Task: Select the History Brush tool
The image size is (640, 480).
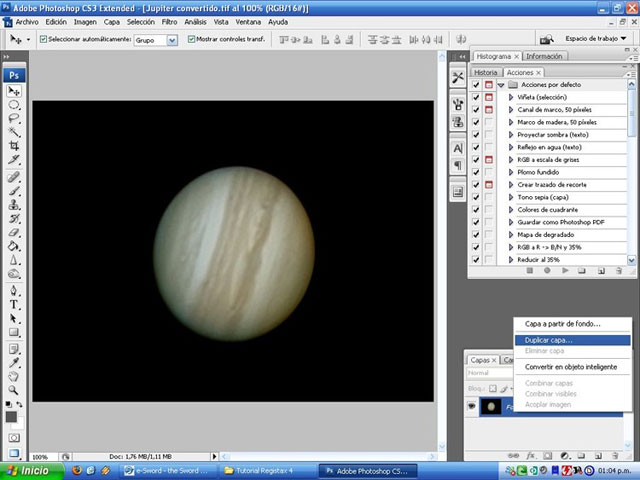Action: pos(14,218)
